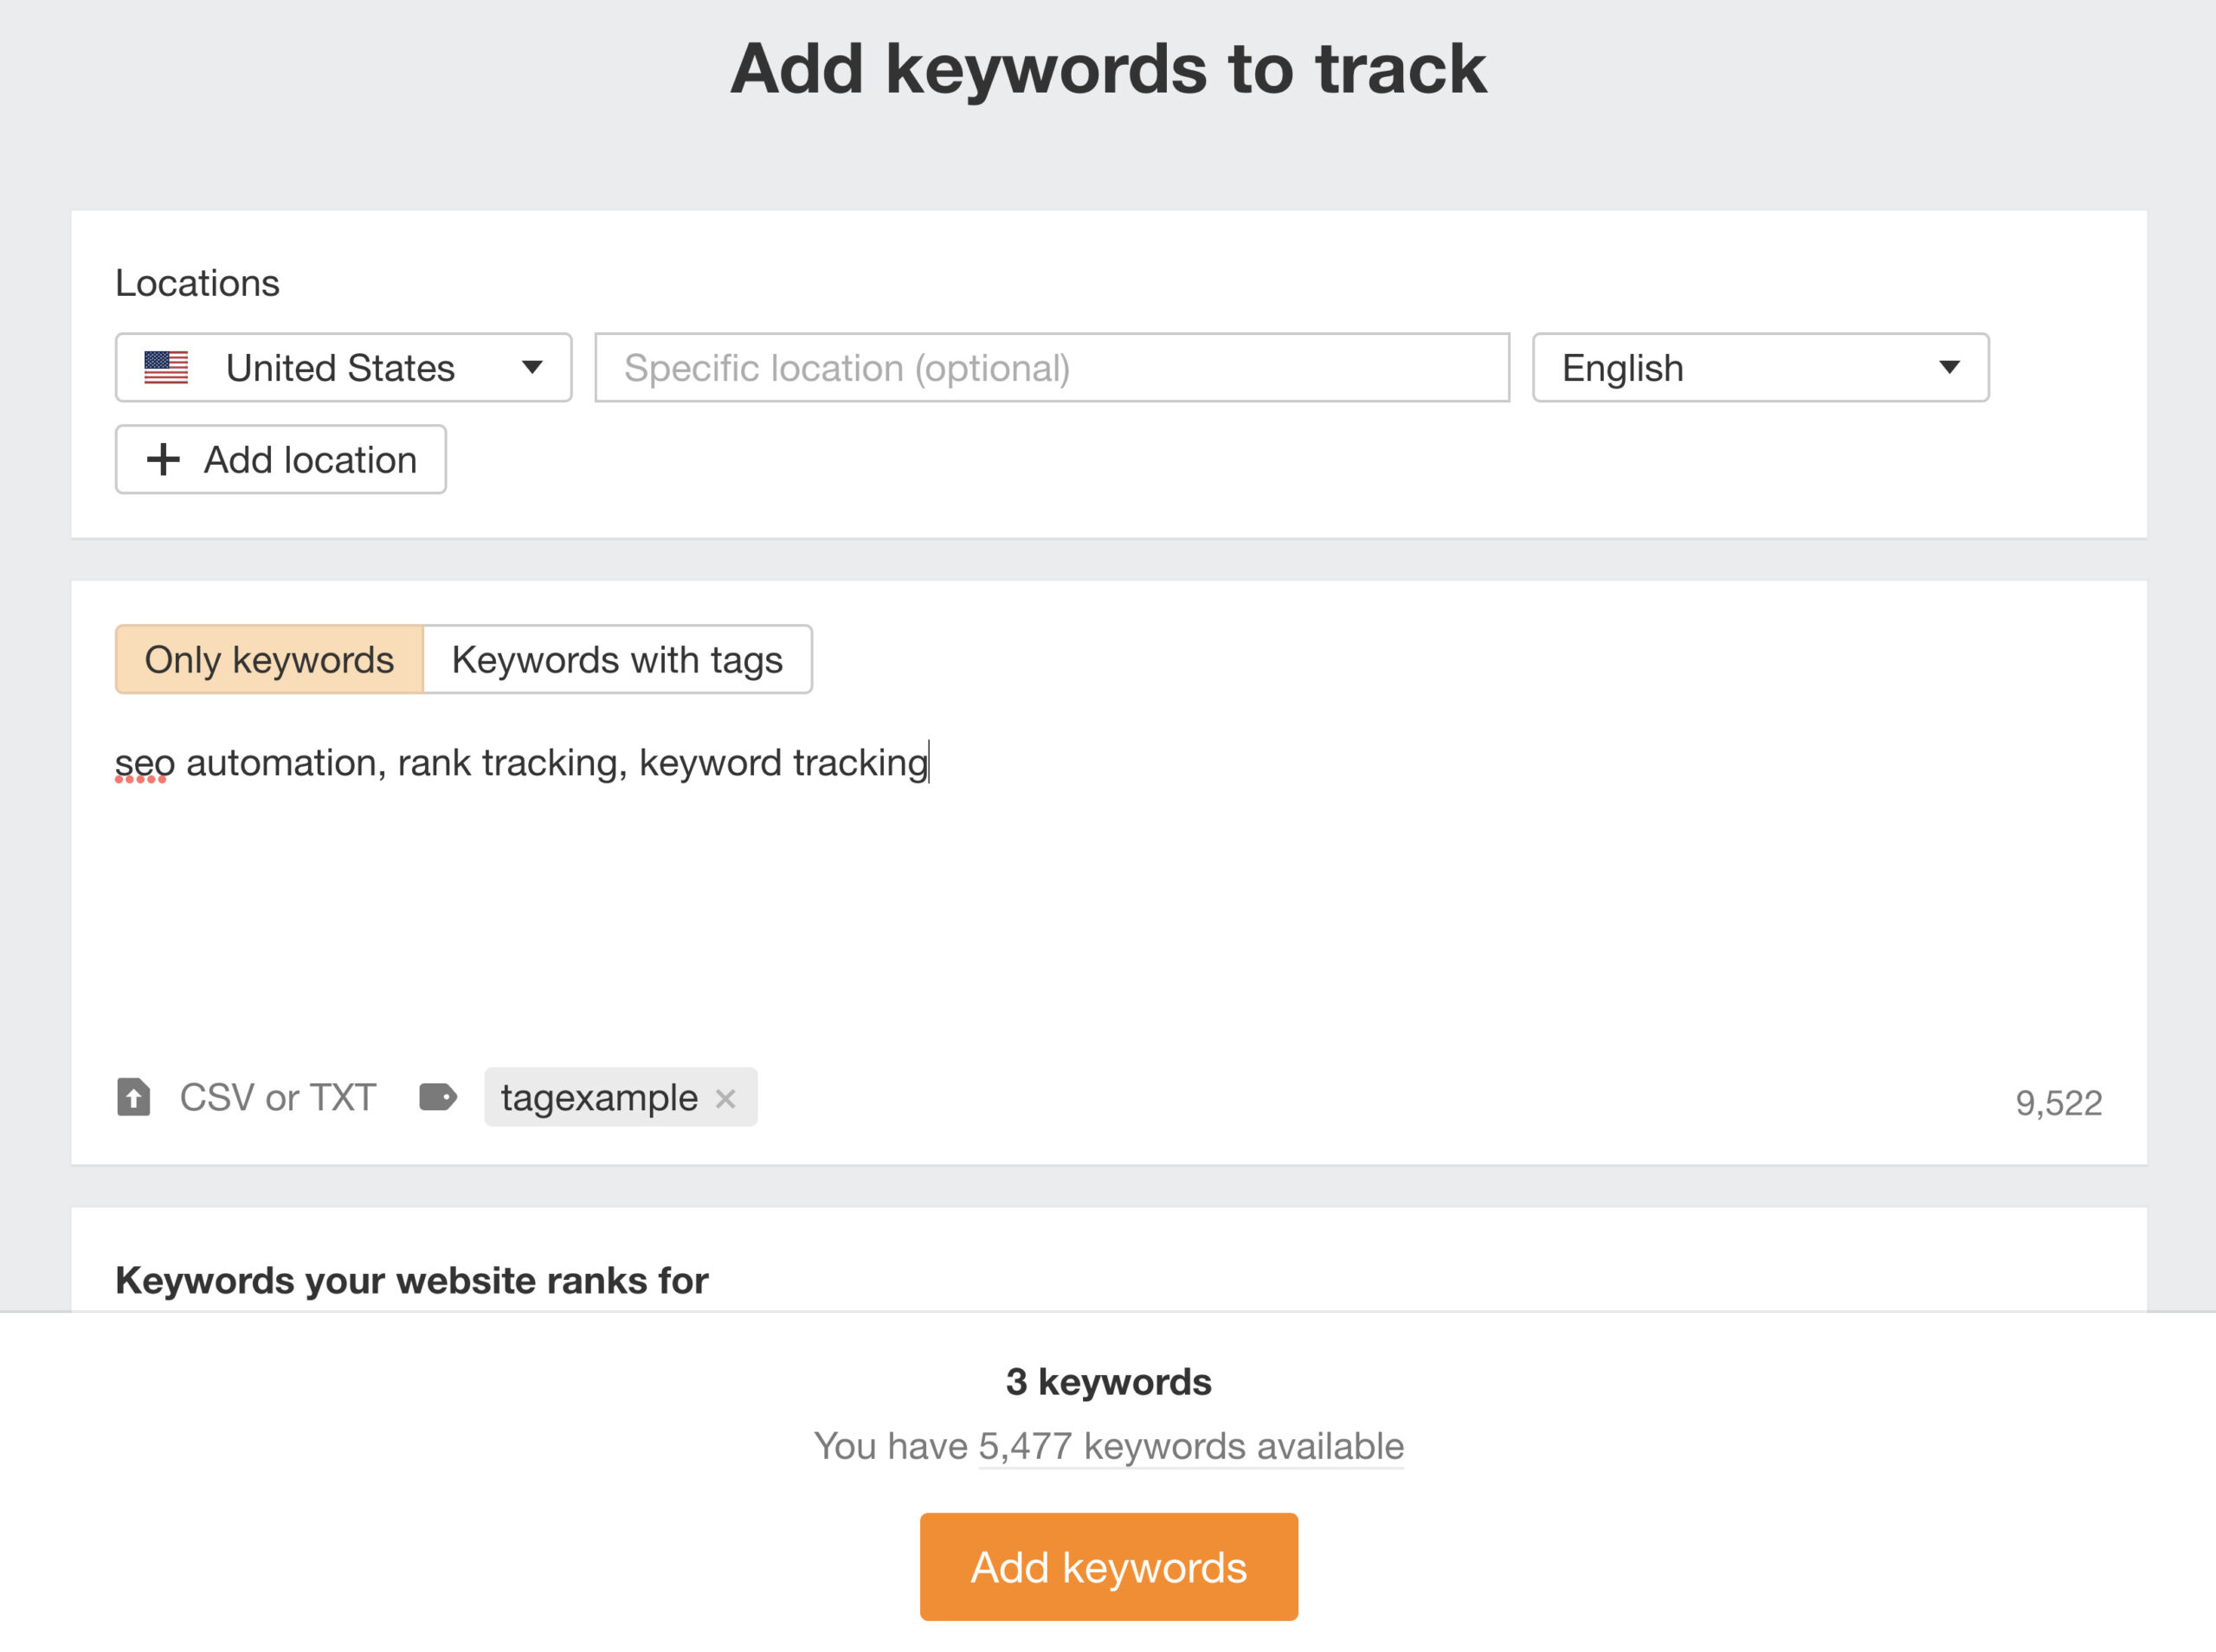Remove the tagexample tag with its x icon
Viewport: 2216px width, 1652px height.
pyautogui.click(x=727, y=1097)
